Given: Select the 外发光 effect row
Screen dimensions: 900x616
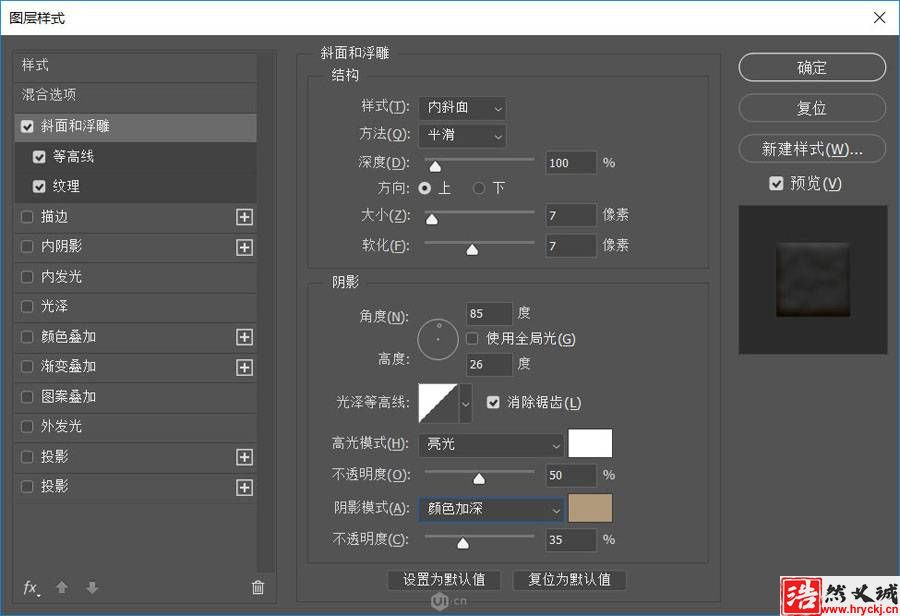Looking at the screenshot, I should click(135, 427).
